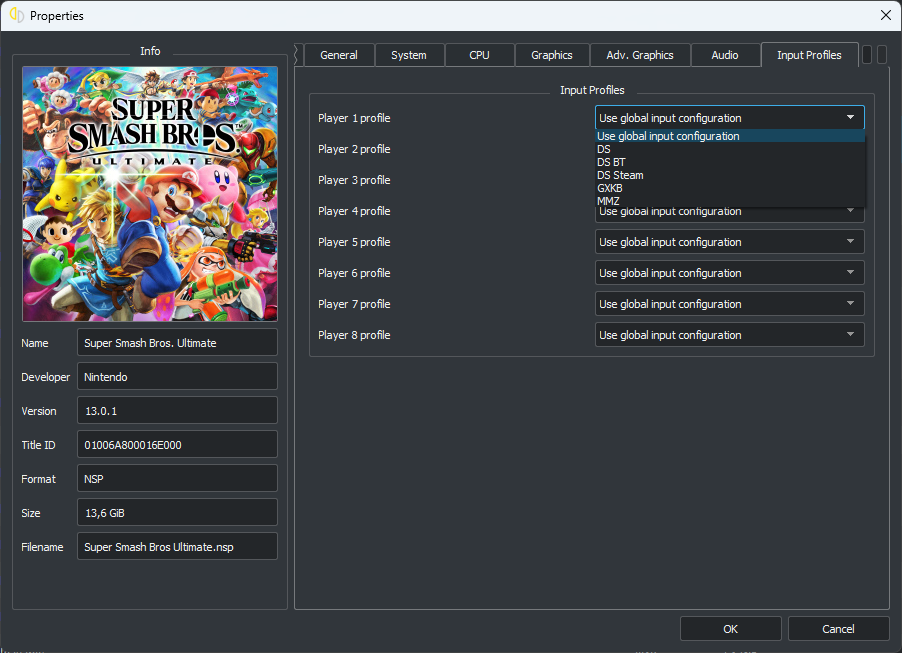Click the Player 1 profile dropdown arrow
Screen dimensions: 902x653
pyautogui.click(x=850, y=118)
